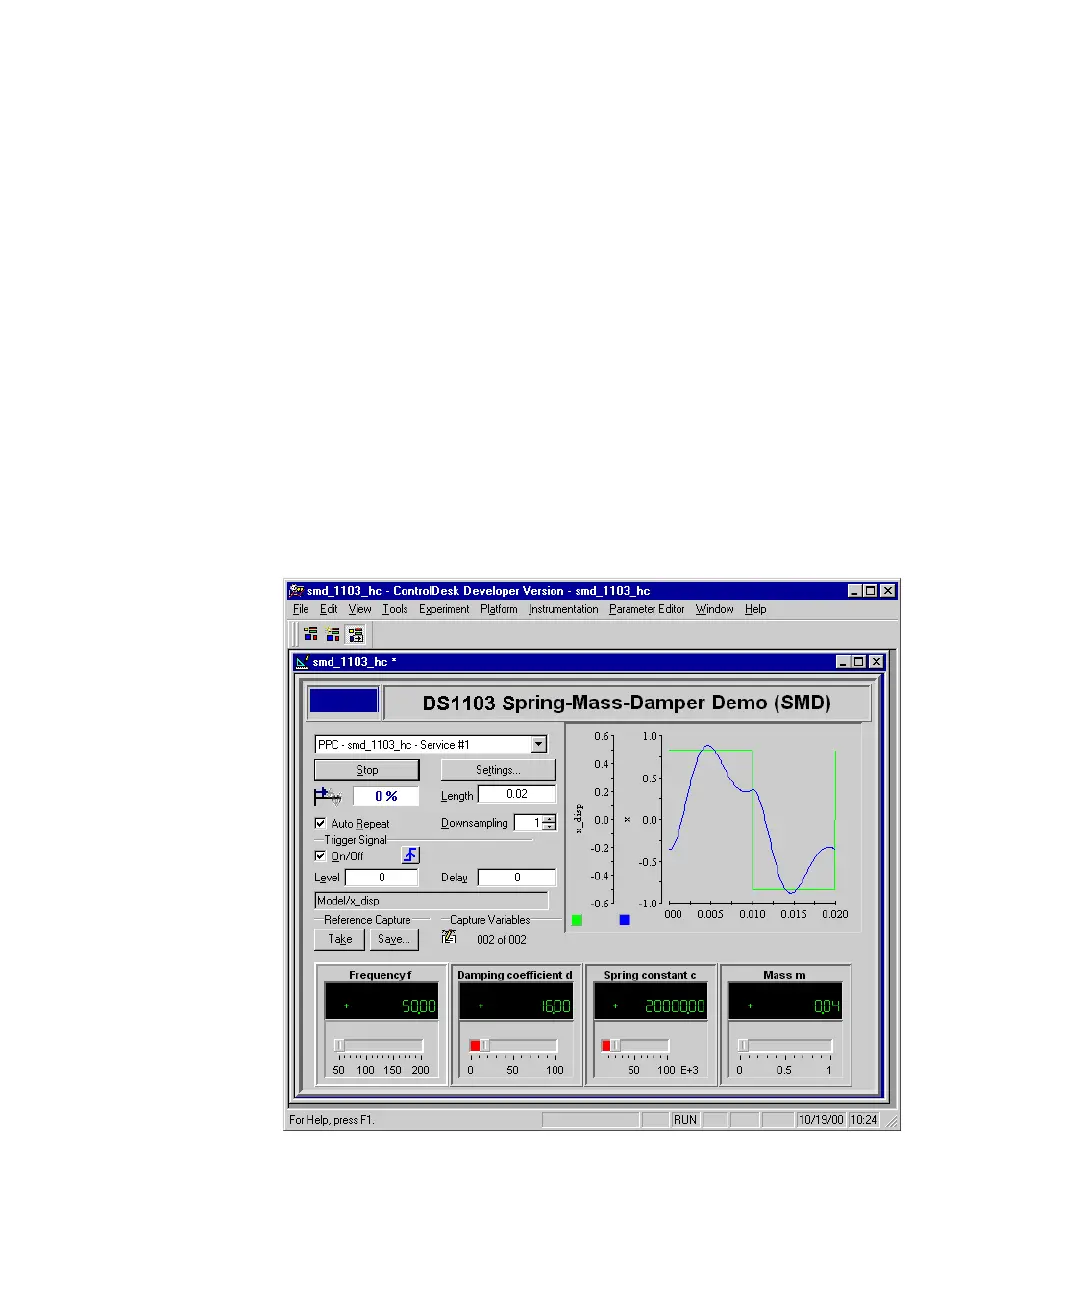Click the RUN status bar indicator
The height and width of the screenshot is (1298, 1072).
(x=685, y=1120)
